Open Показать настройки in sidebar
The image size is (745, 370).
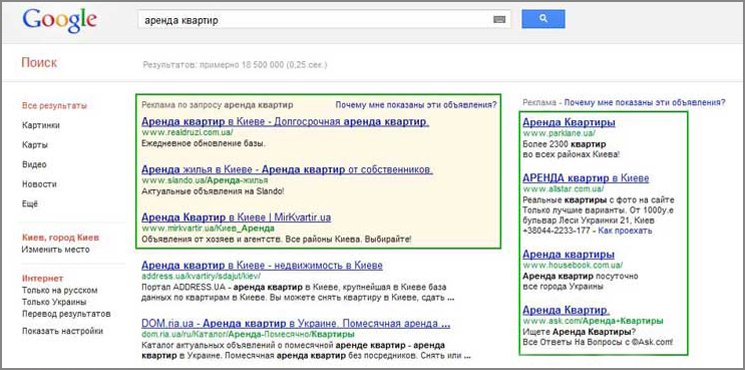(62, 331)
